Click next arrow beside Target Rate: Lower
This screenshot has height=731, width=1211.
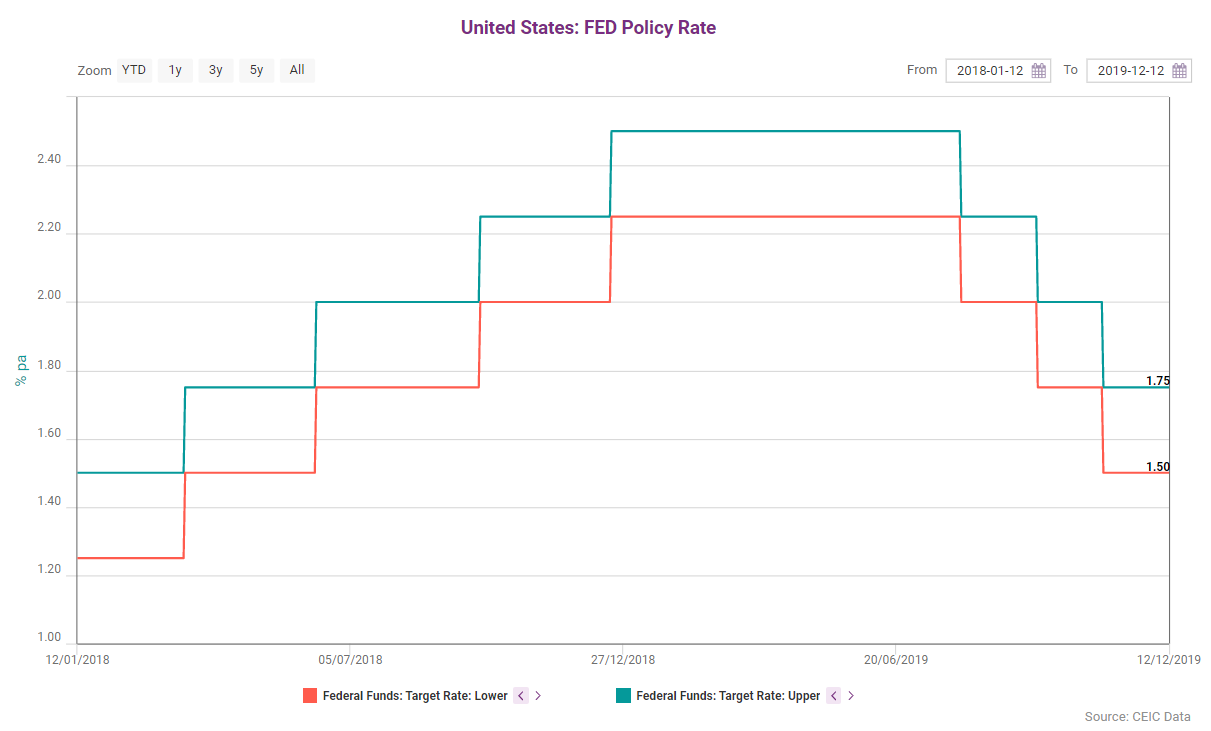(x=538, y=696)
